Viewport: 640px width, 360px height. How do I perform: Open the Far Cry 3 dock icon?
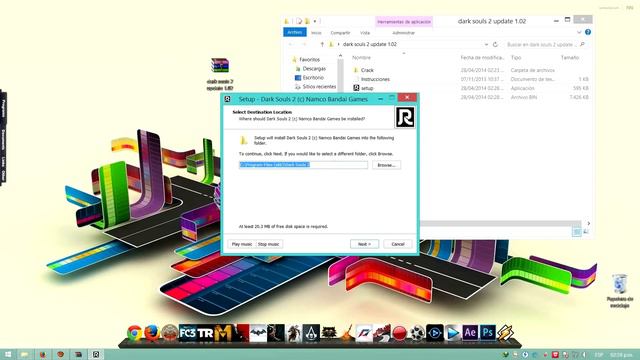coord(187,333)
